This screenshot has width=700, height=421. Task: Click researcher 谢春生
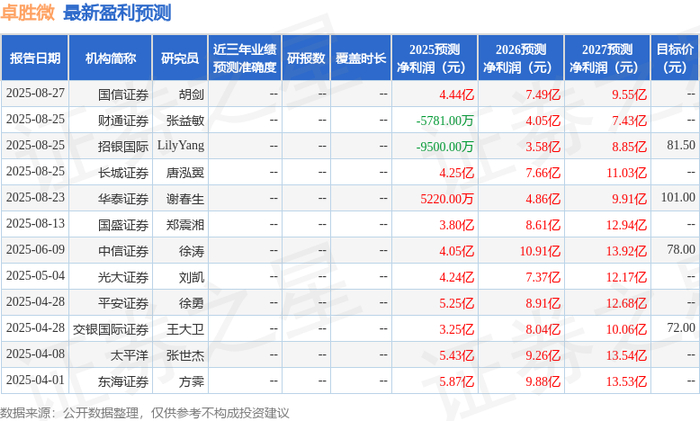click(x=185, y=199)
